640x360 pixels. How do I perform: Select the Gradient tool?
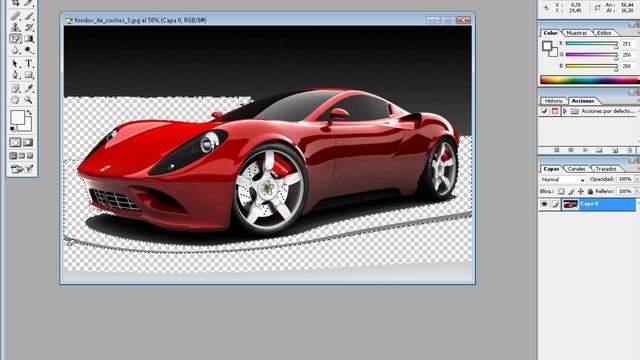29,39
